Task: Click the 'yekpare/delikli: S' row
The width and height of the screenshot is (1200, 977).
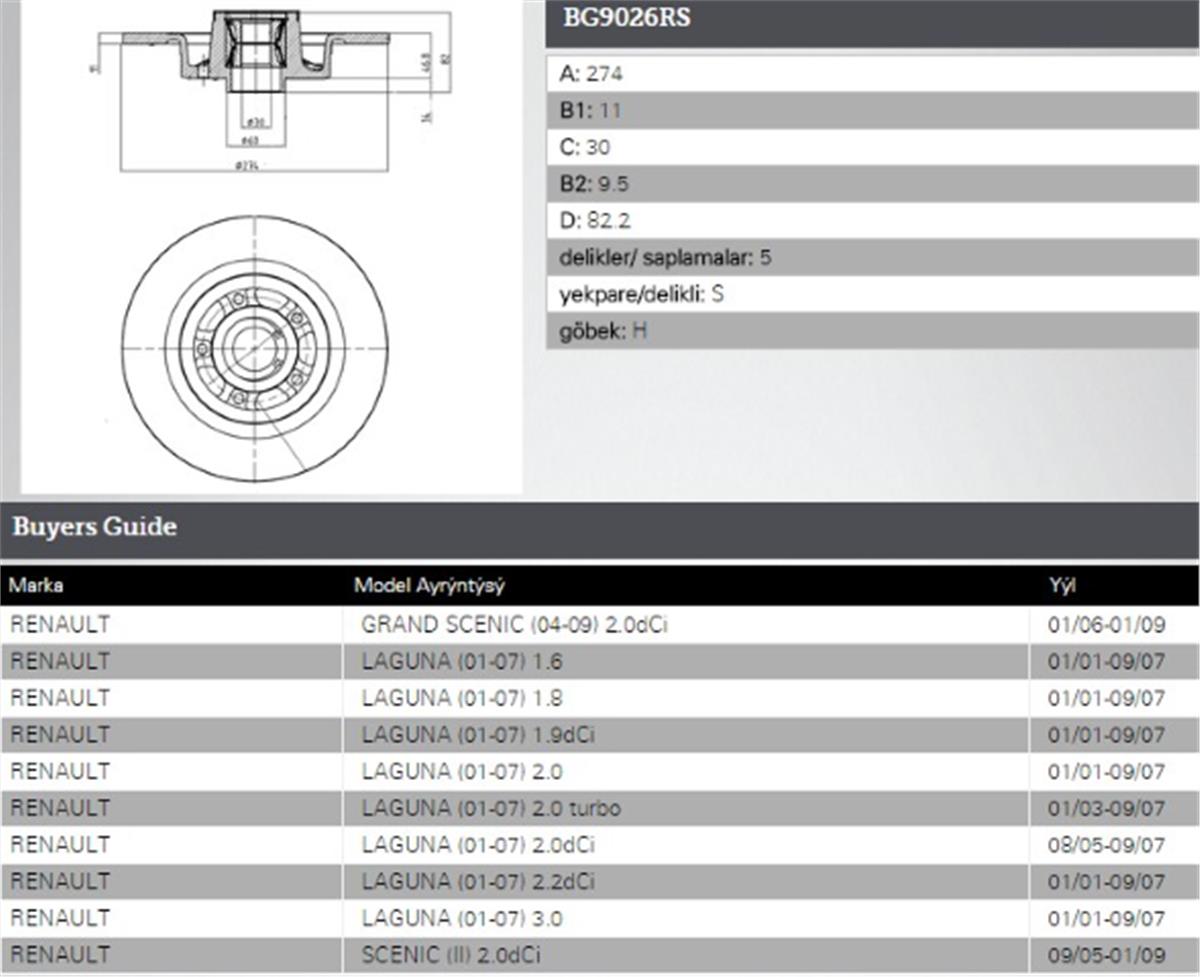Action: (x=872, y=294)
